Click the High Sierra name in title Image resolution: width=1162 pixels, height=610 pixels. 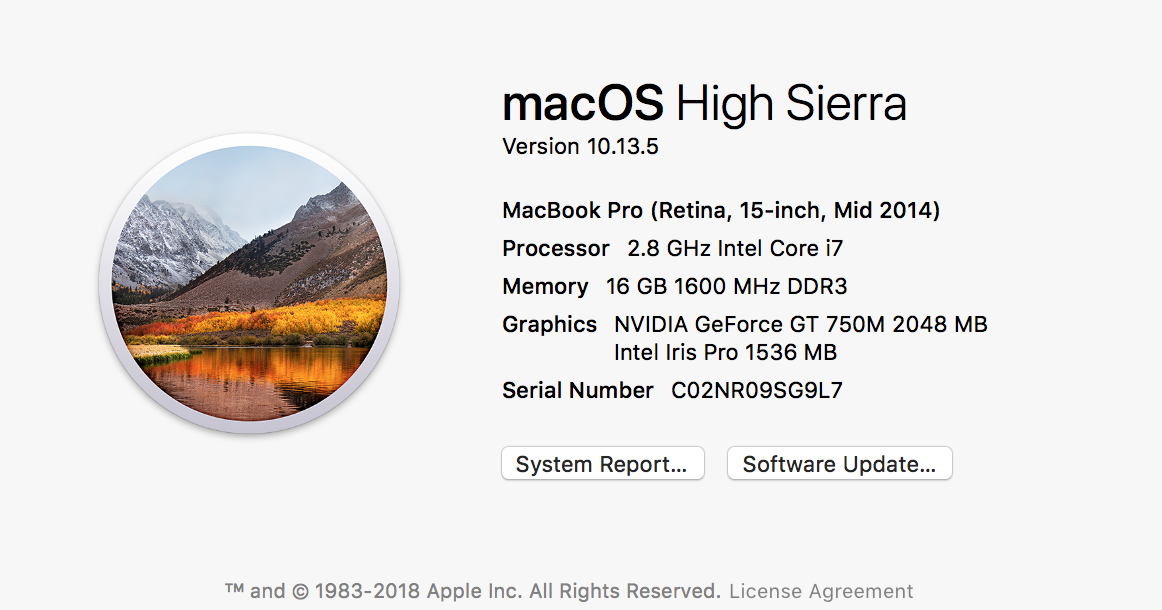pyautogui.click(x=791, y=103)
